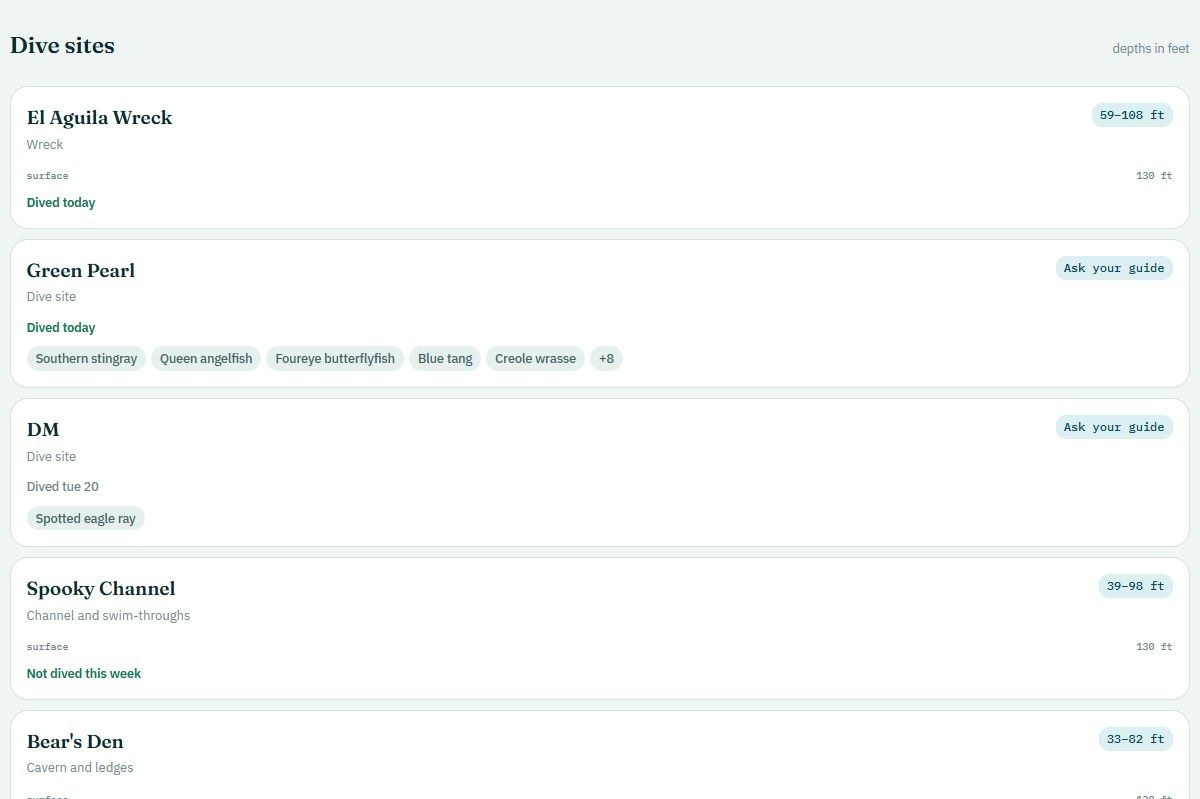
Task: Select the Southern stingray species chip
Action: [86, 358]
